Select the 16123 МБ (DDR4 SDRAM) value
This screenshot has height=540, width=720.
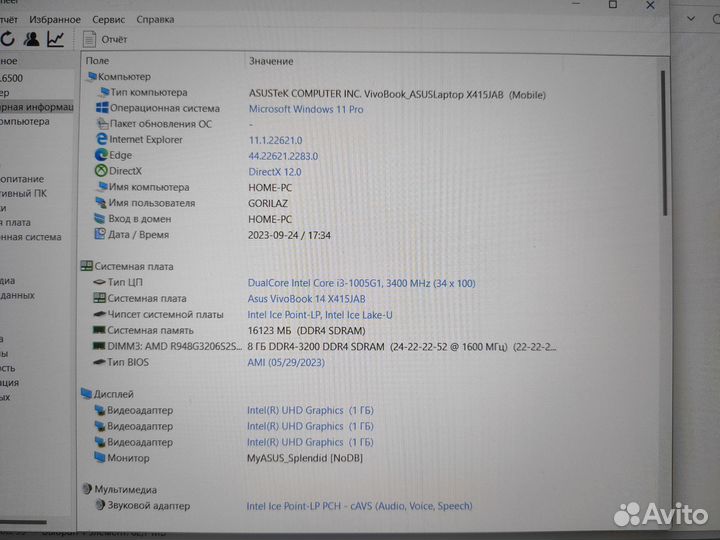pyautogui.click(x=306, y=331)
